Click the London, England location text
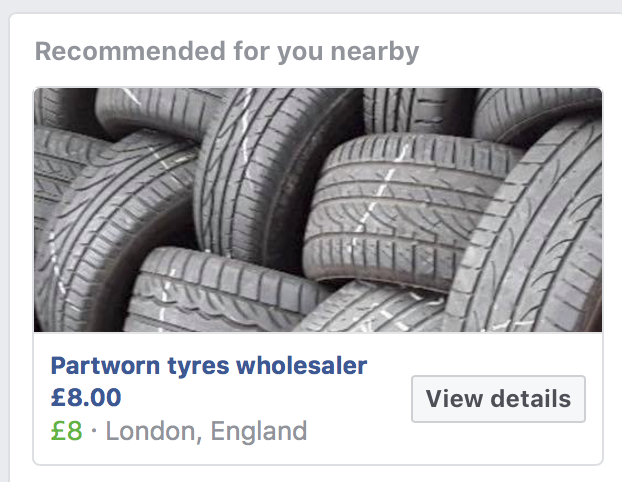Viewport: 622px width, 482px height. pos(206,431)
